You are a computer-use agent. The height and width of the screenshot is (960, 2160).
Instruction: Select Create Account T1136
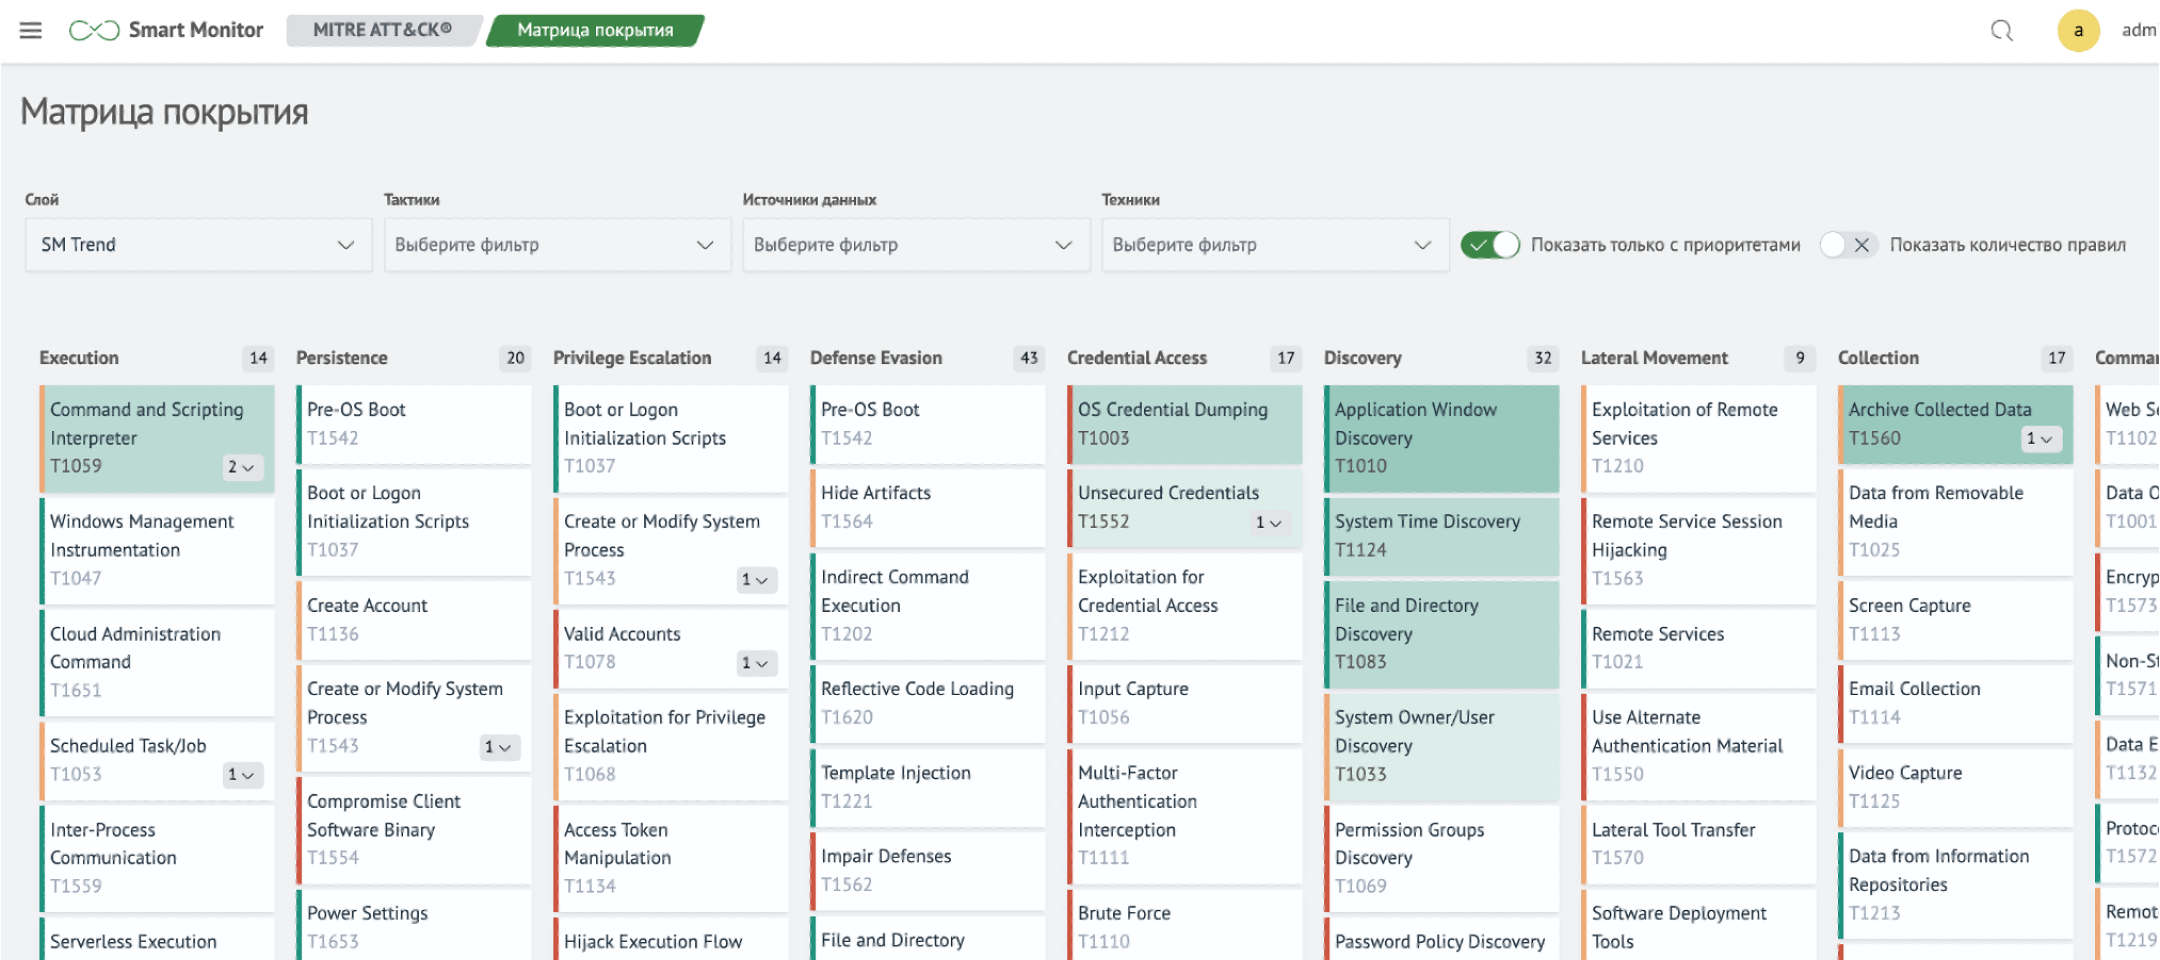[x=414, y=620]
